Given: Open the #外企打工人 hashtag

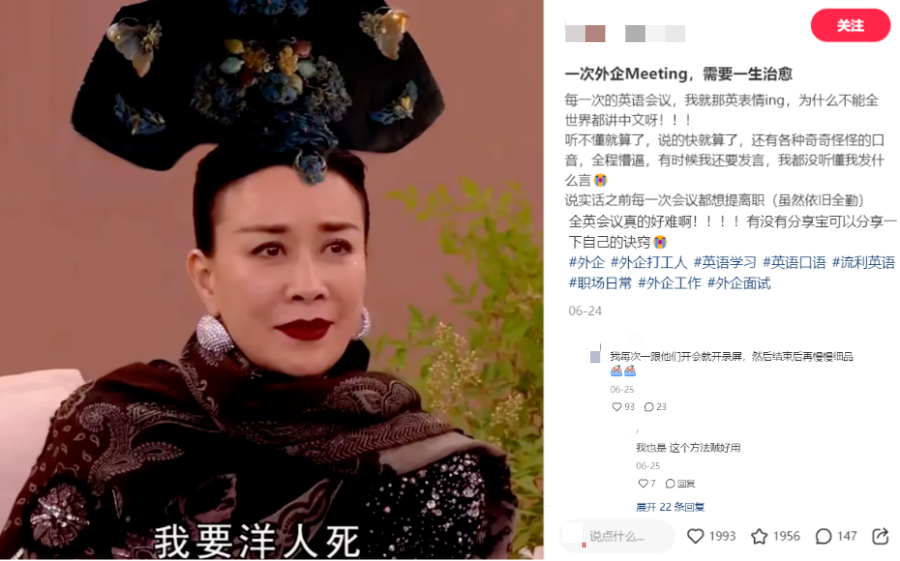Looking at the screenshot, I should pyautogui.click(x=649, y=262).
